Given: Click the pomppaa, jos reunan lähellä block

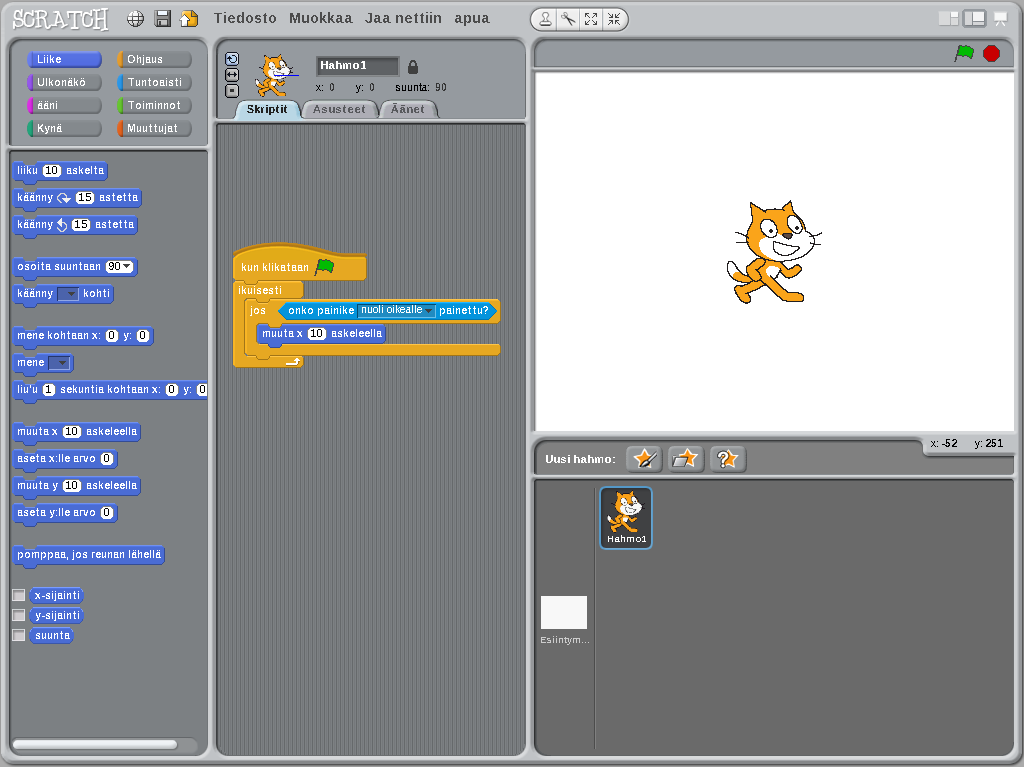Looking at the screenshot, I should click(89, 555).
